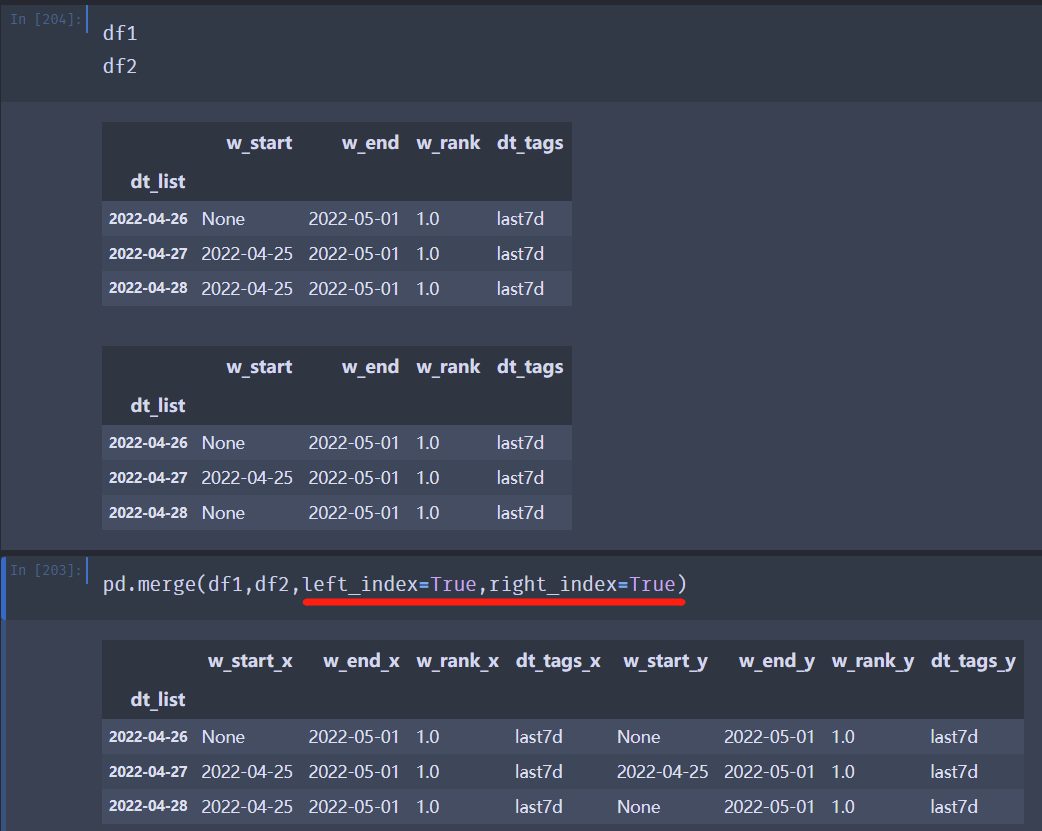Click dt_tags_x header in merged table
This screenshot has width=1042, height=831.
(558, 661)
